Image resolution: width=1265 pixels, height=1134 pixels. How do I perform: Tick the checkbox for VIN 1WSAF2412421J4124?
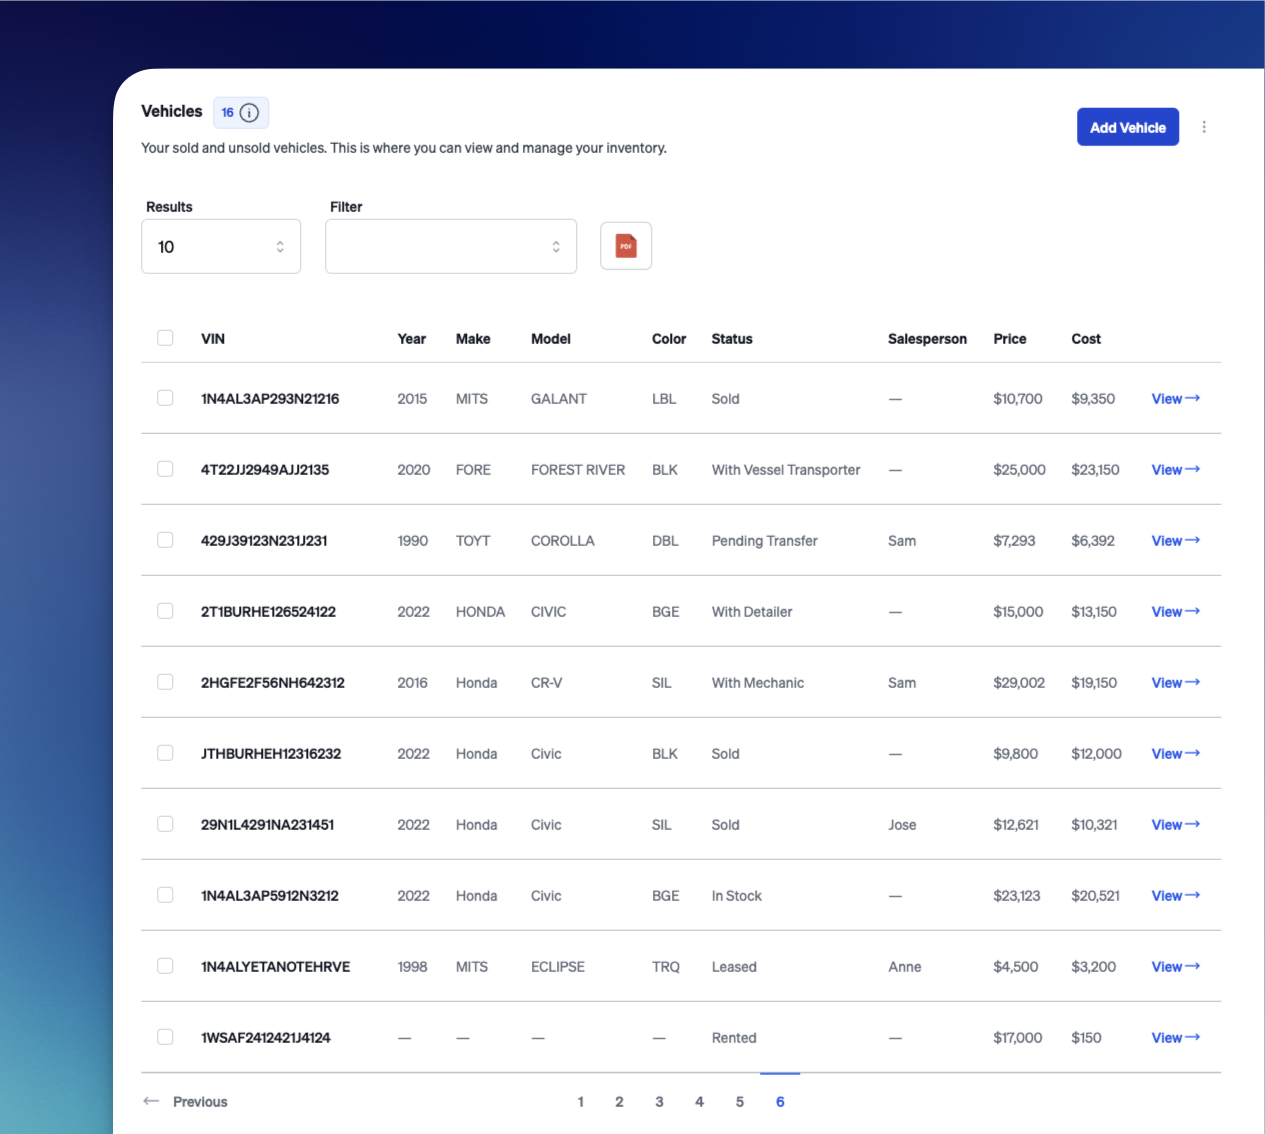[165, 1037]
